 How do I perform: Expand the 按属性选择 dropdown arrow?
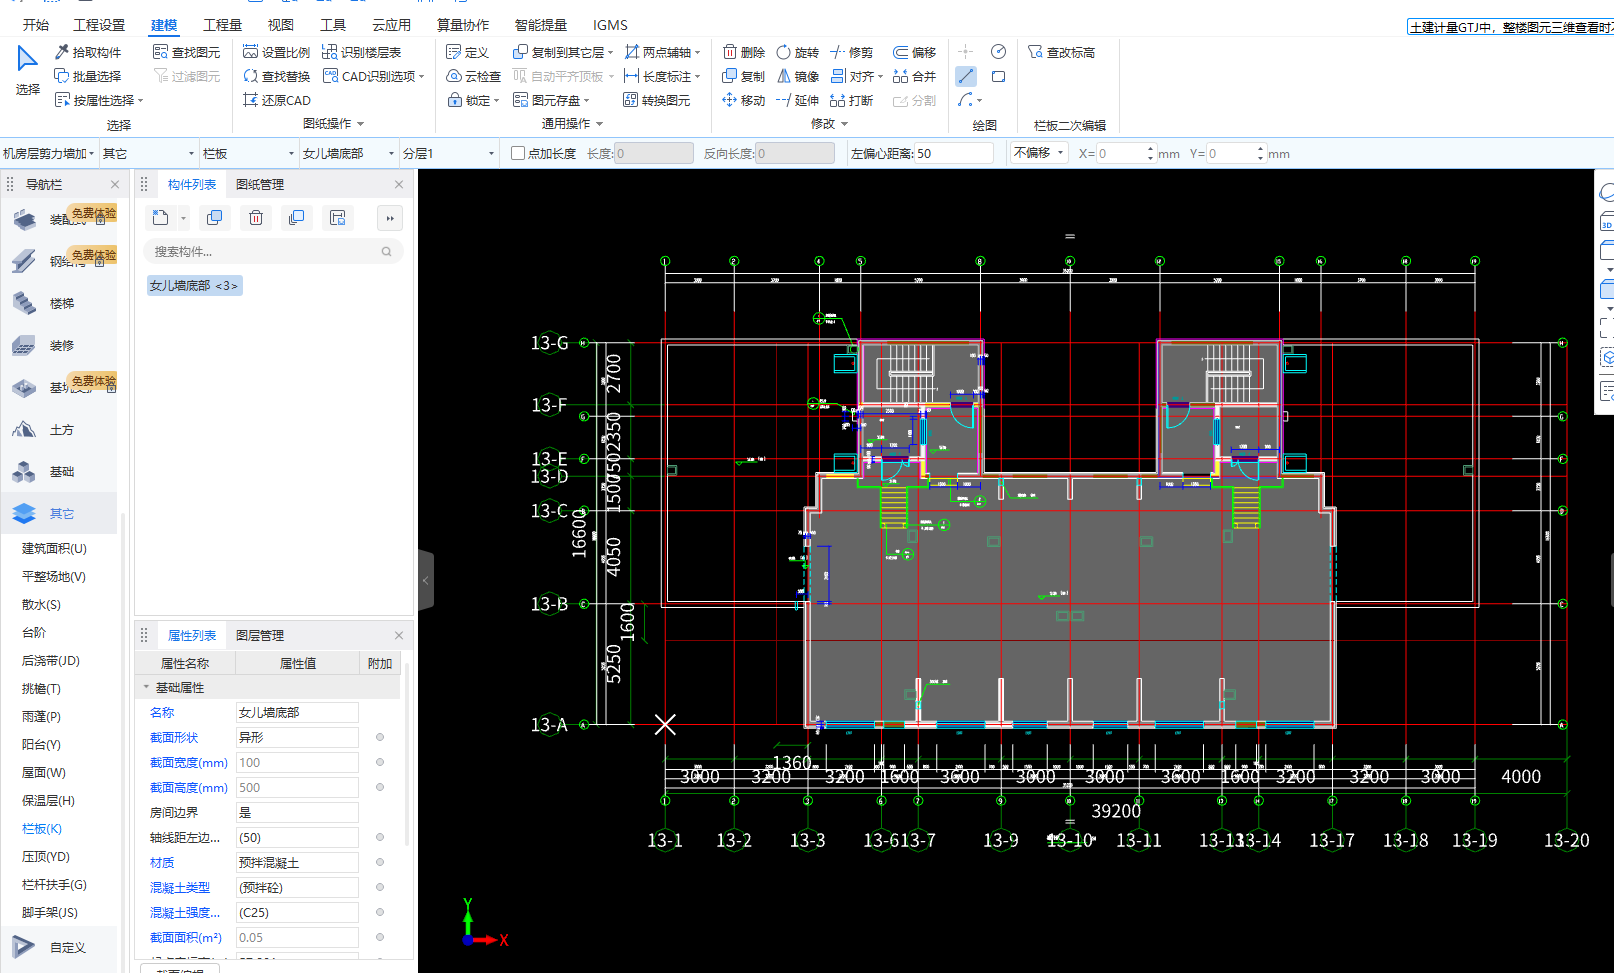point(141,101)
